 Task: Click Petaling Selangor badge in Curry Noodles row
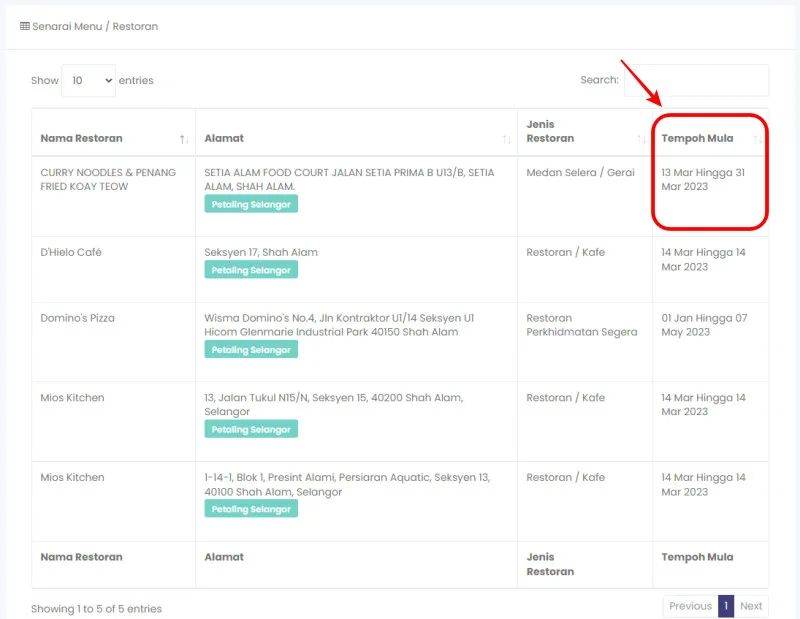click(251, 204)
